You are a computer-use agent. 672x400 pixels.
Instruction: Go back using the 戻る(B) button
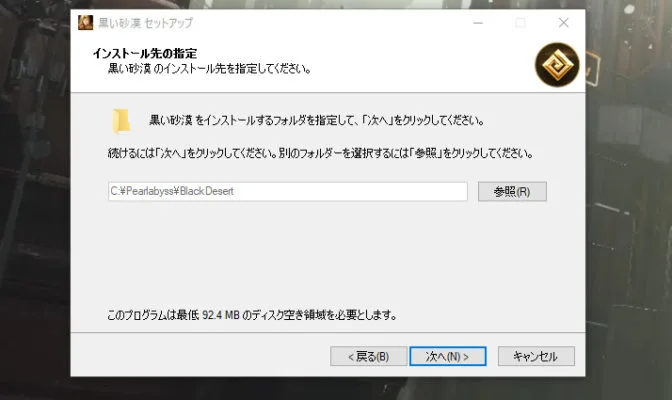coord(369,356)
